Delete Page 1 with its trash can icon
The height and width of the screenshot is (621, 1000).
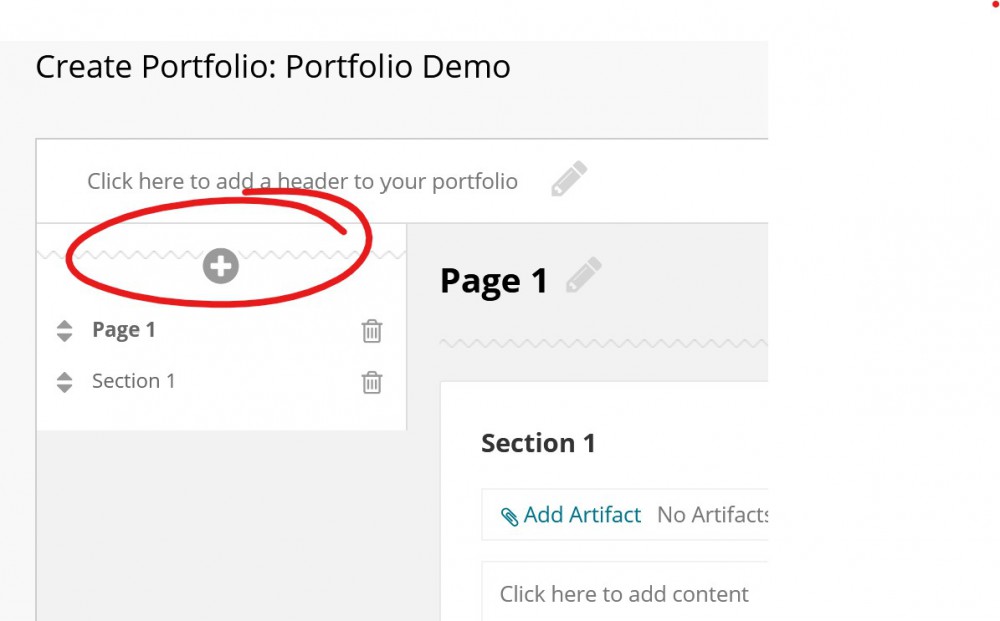(x=371, y=330)
